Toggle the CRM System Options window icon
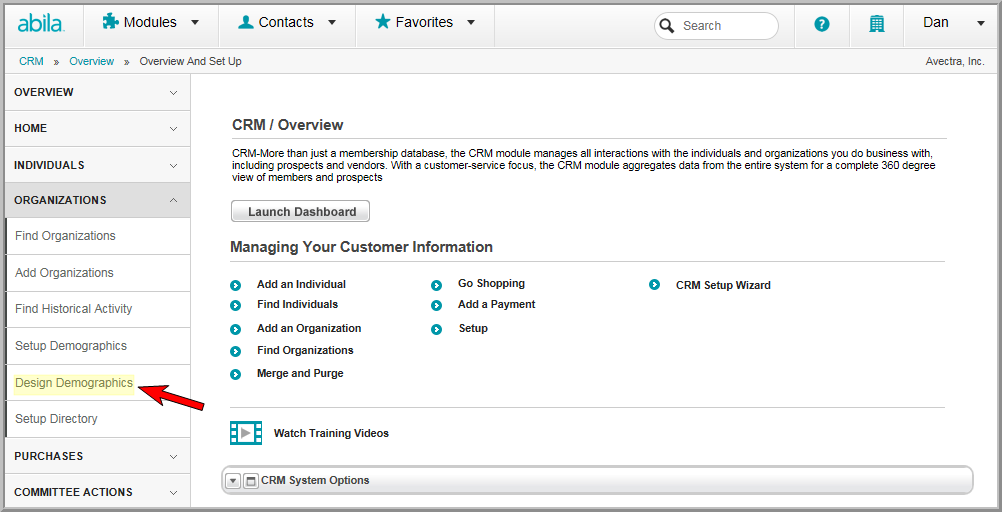 (251, 481)
